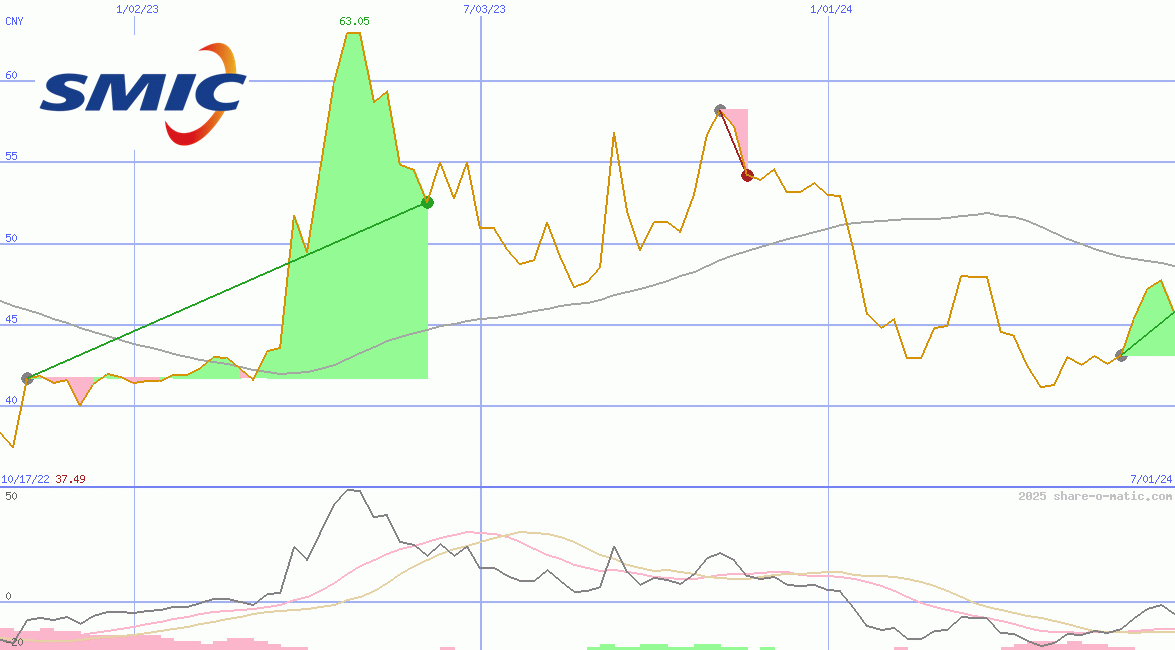Click the 7/01/24 end date label
1175x650 pixels.
(1150, 479)
